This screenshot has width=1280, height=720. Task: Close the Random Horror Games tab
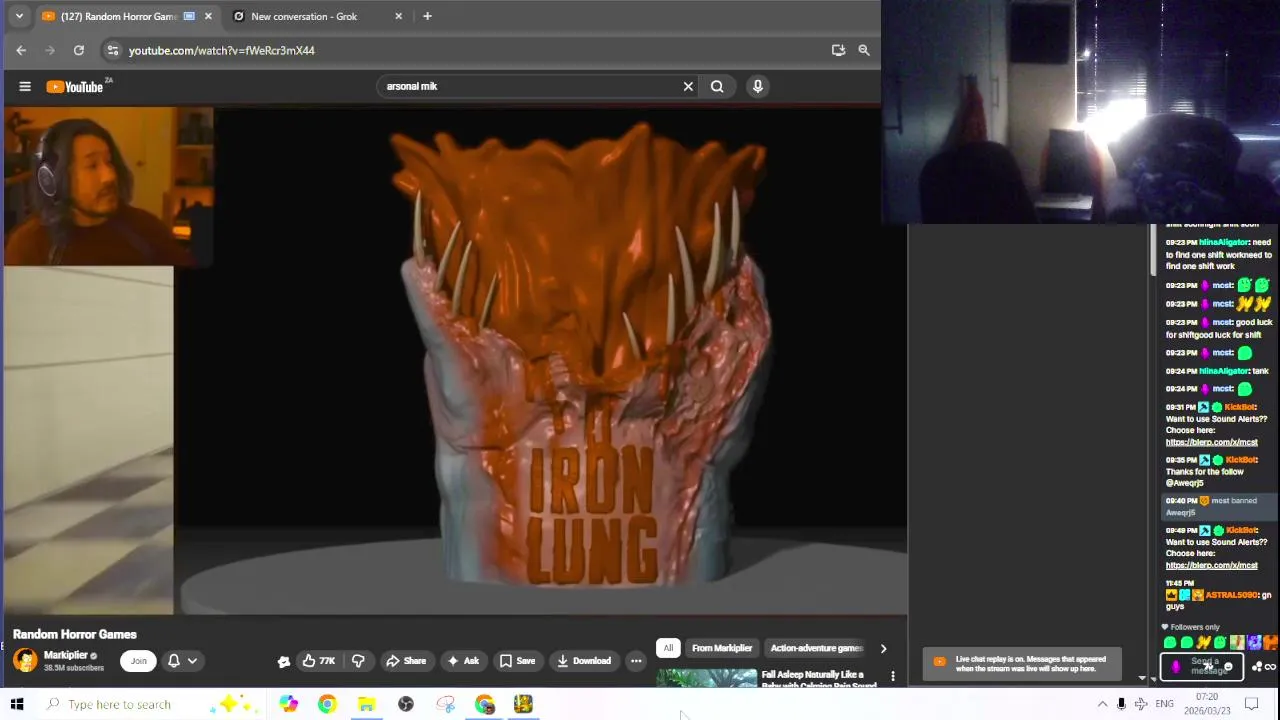tap(208, 16)
